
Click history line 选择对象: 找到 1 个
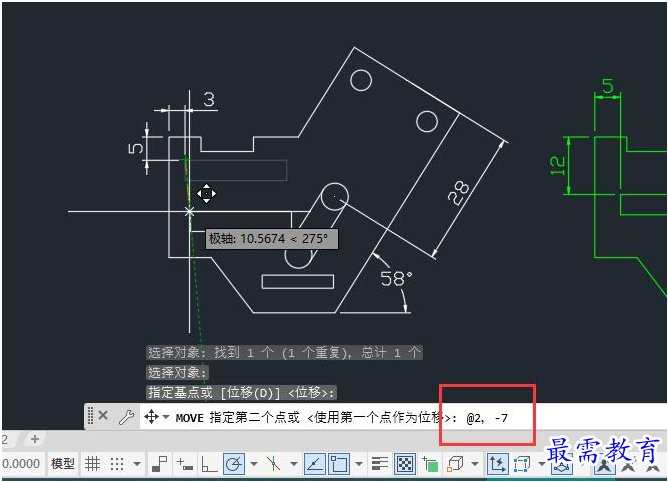(x=284, y=352)
